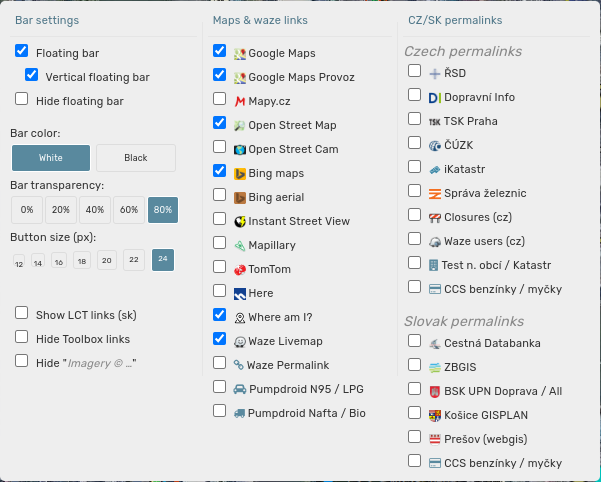Check the Cestná Databanka checkbox
601x482 pixels.
click(x=414, y=342)
